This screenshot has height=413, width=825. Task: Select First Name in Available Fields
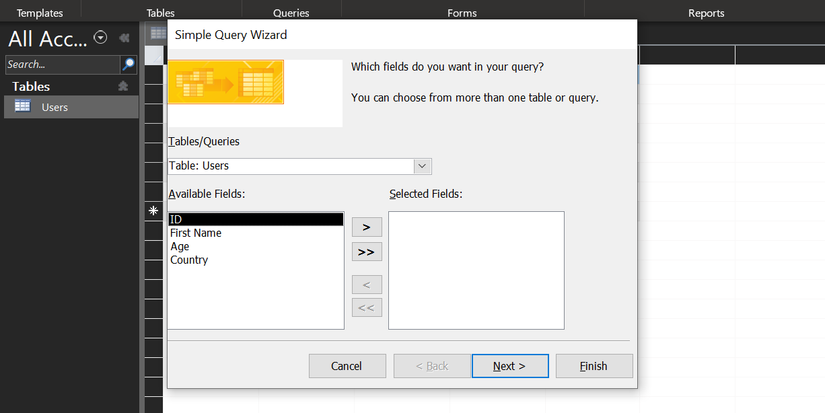pyautogui.click(x=256, y=233)
